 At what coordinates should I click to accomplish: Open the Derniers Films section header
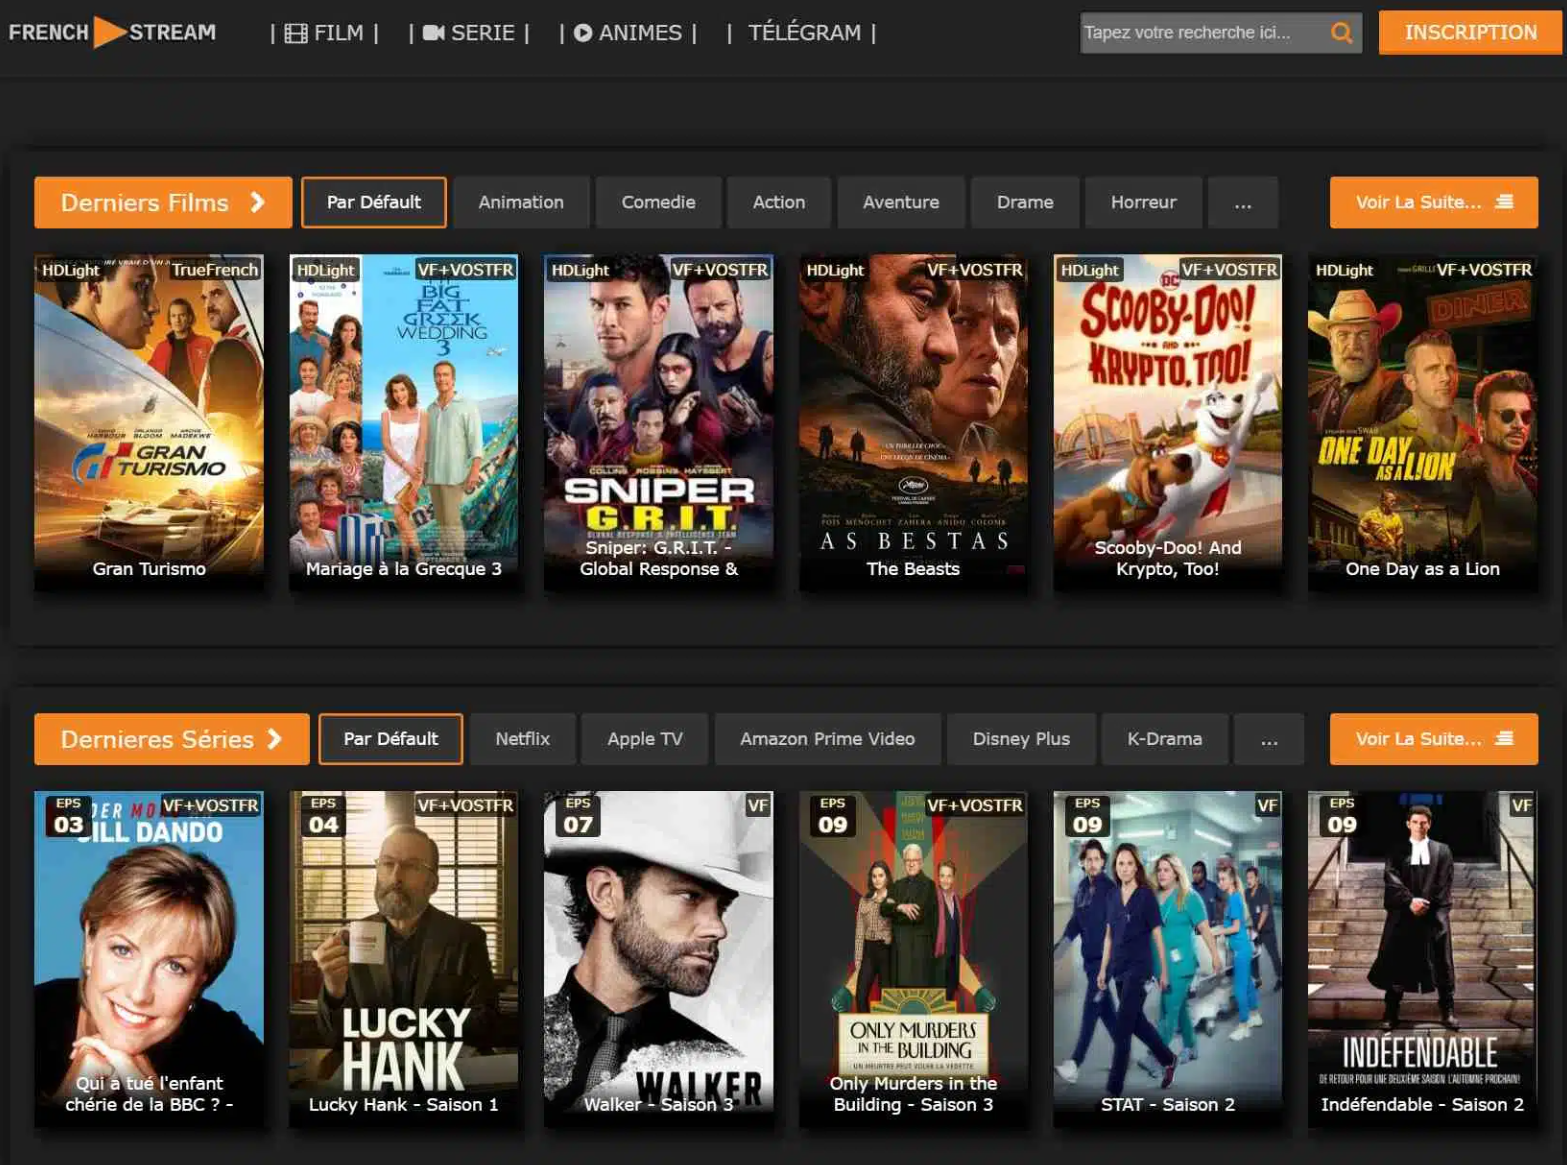click(163, 203)
